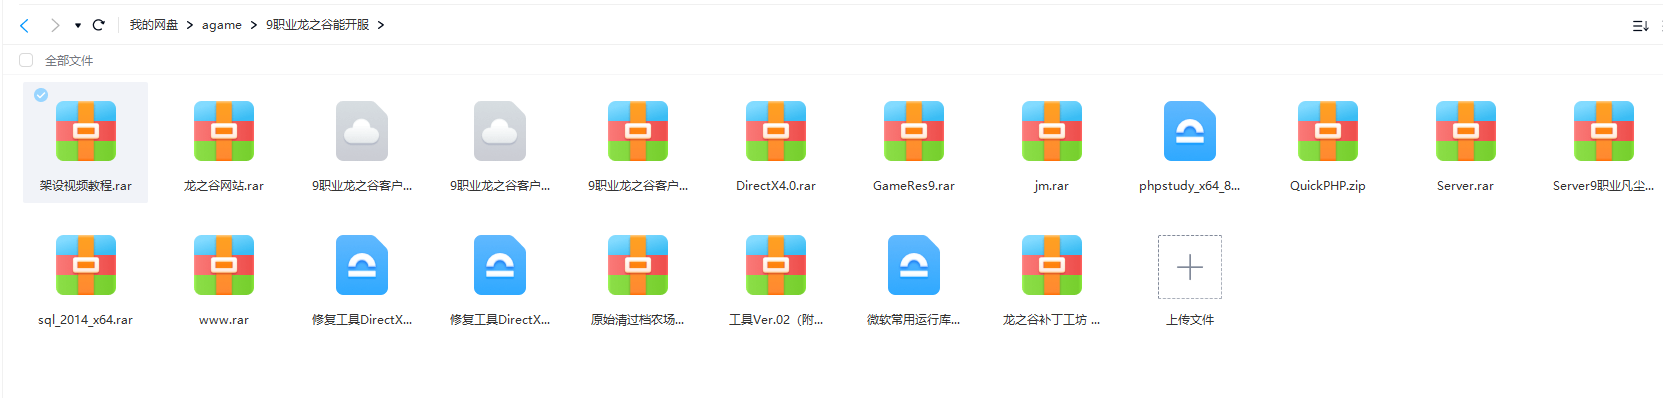The width and height of the screenshot is (1663, 398).
Task: Select the Server.rar archive icon
Action: click(1466, 131)
